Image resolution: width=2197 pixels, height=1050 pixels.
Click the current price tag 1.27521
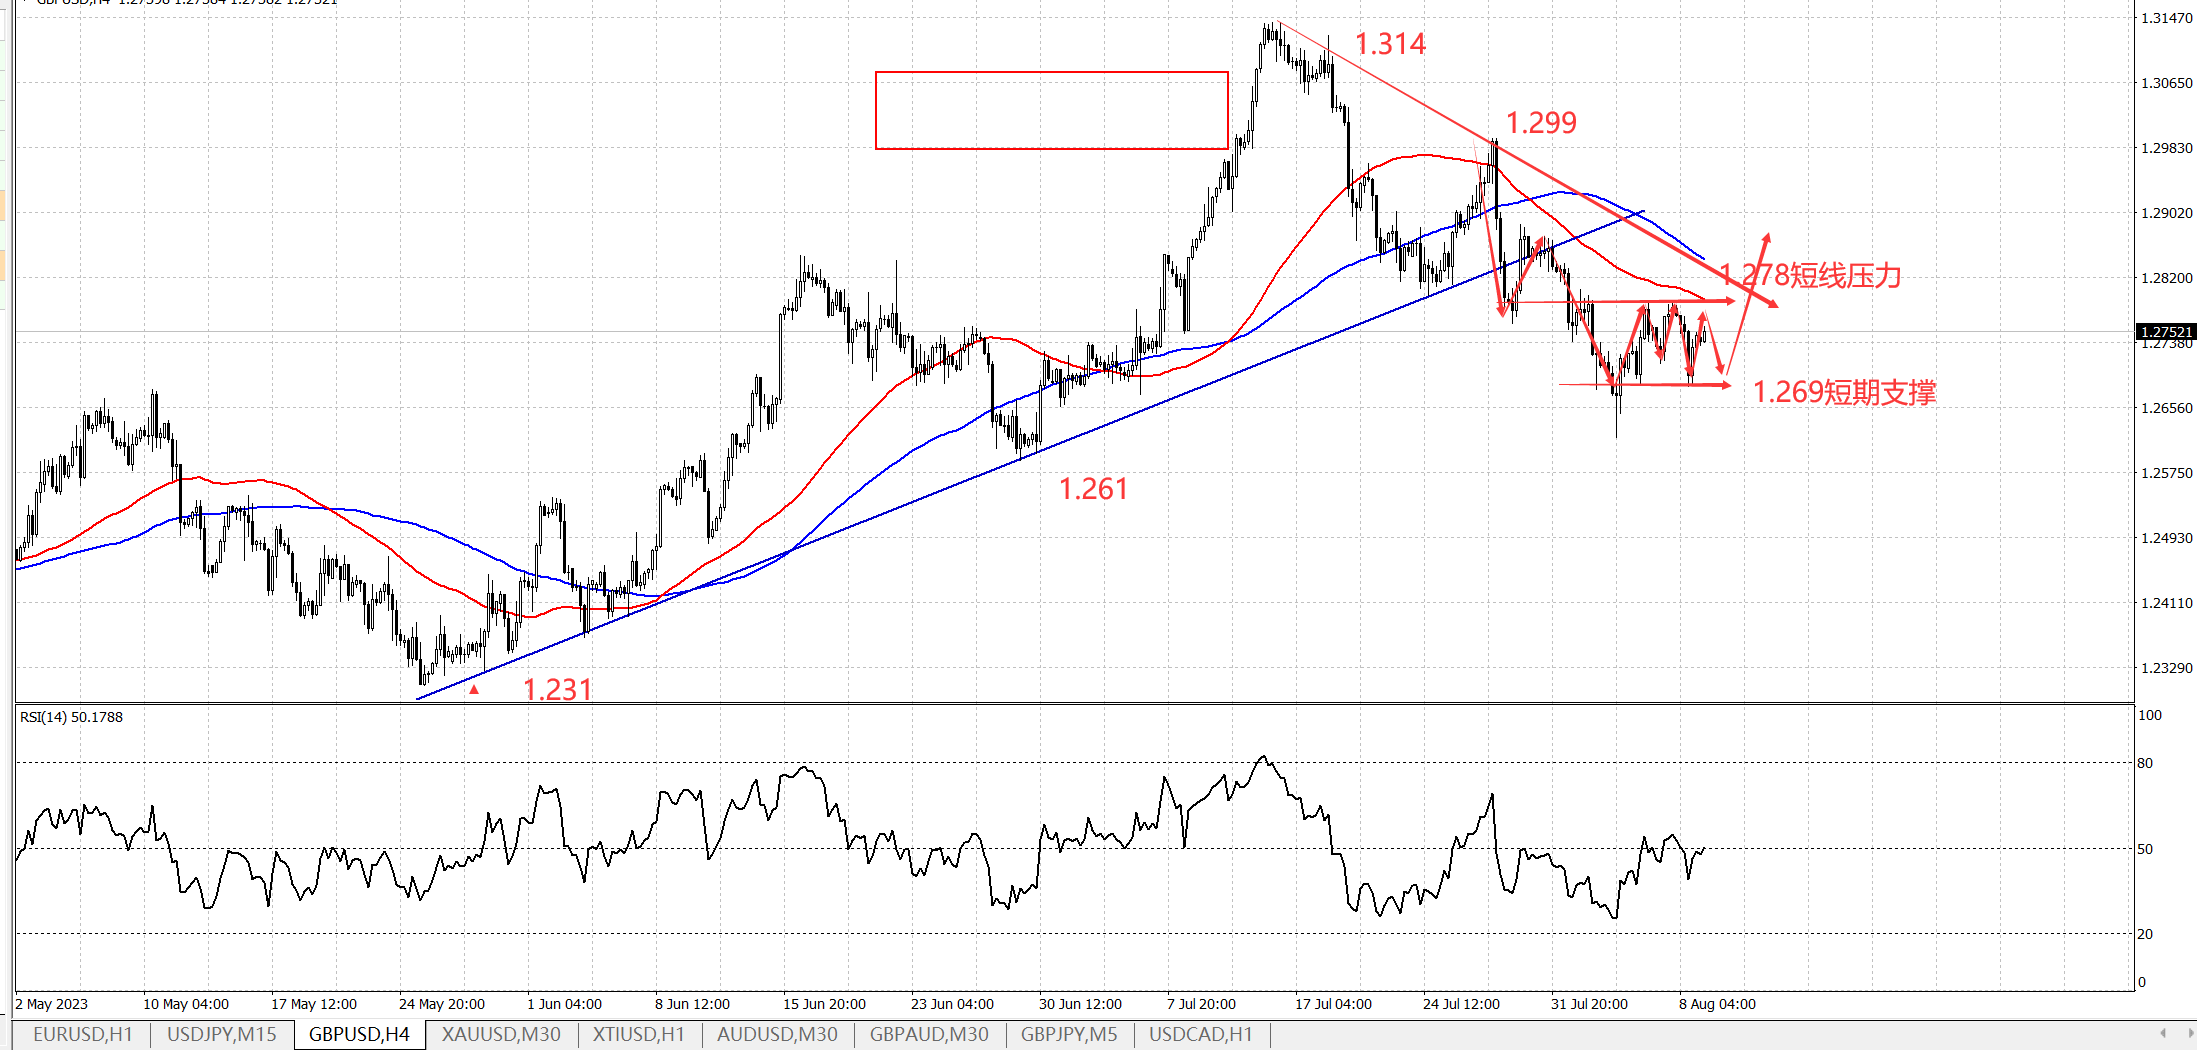pos(2166,331)
